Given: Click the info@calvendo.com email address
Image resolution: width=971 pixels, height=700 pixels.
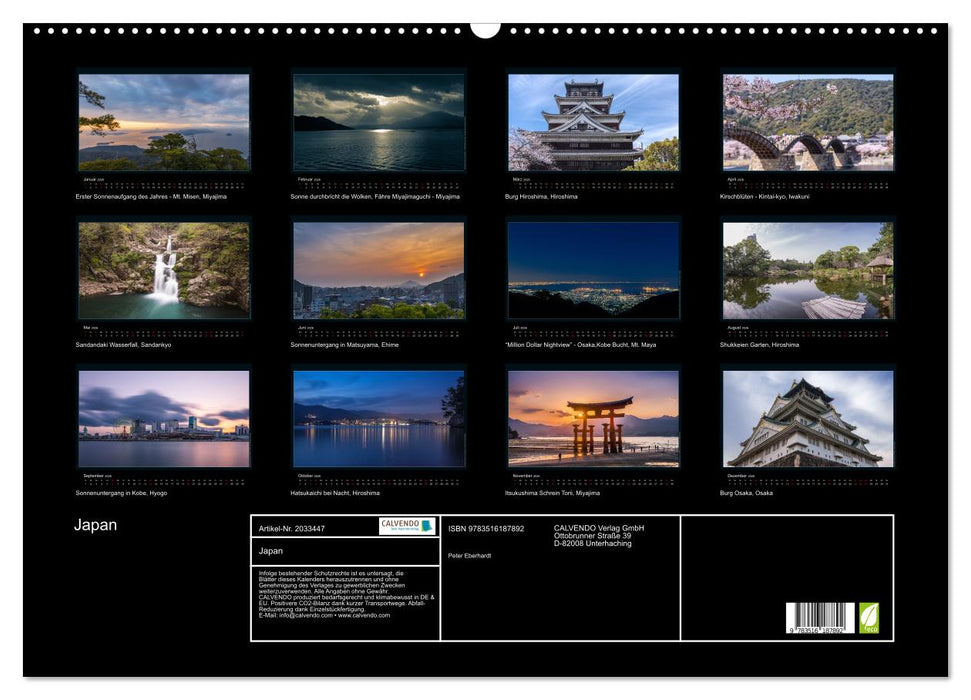Looking at the screenshot, I should [x=302, y=616].
